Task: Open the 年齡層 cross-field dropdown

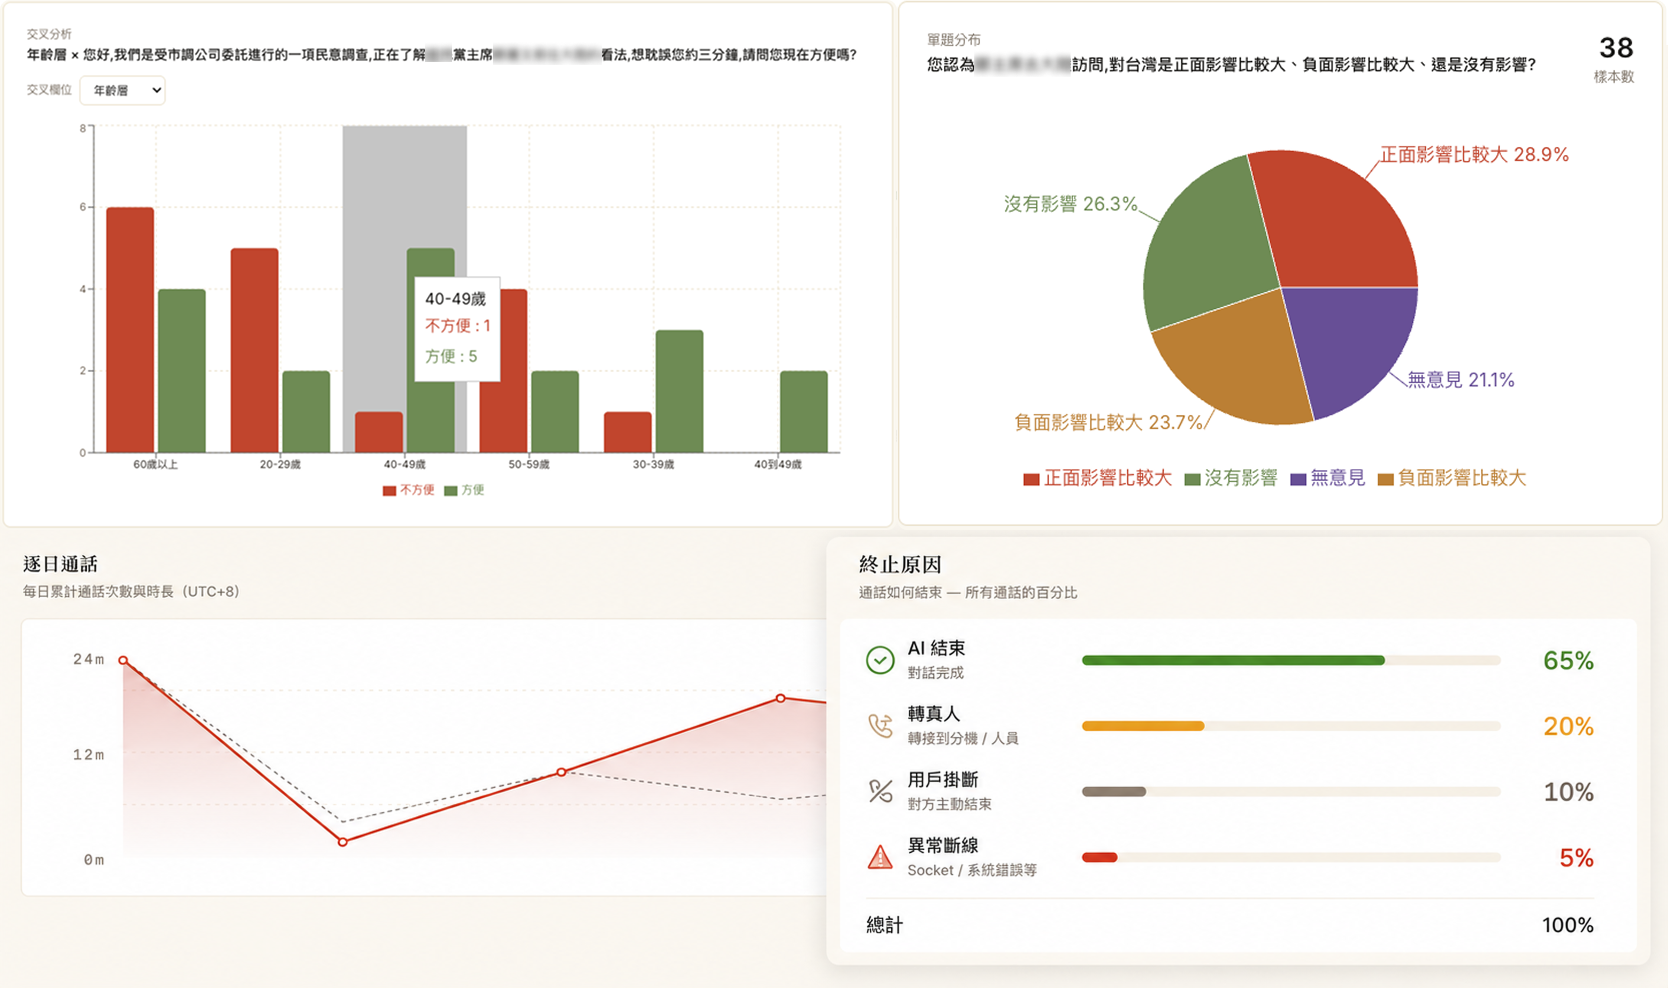Action: coord(122,90)
